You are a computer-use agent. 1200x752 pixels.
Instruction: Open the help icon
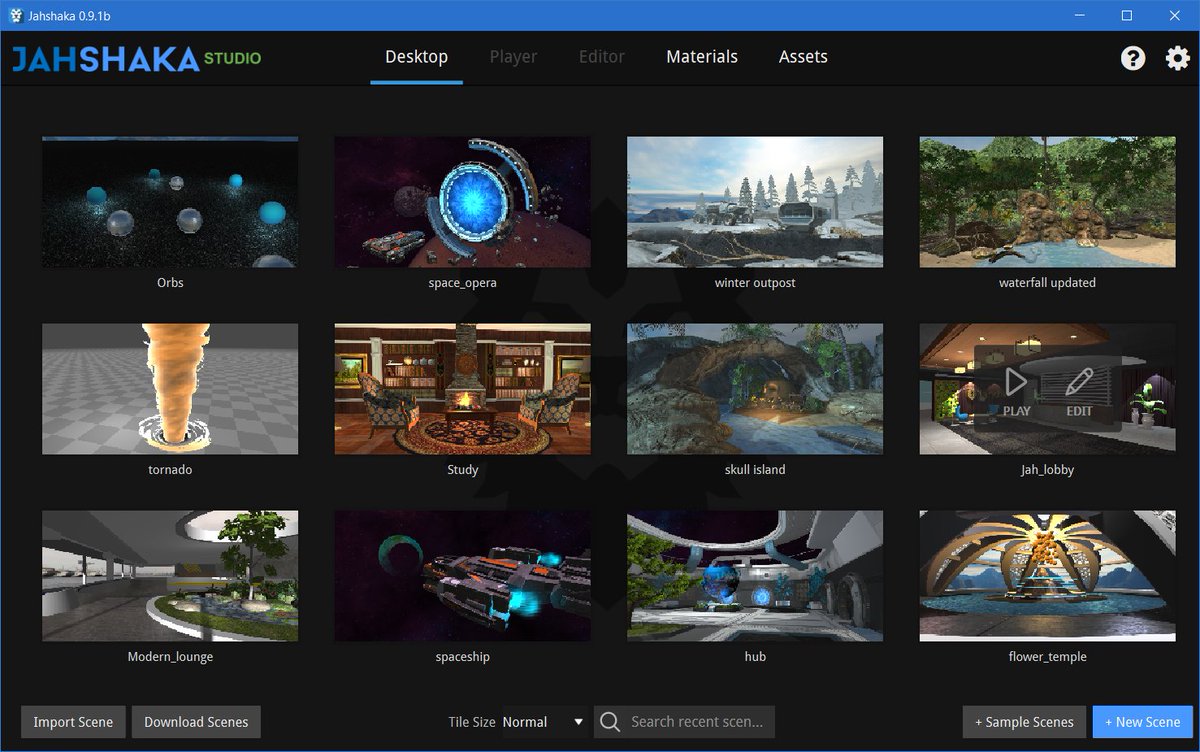coord(1132,58)
